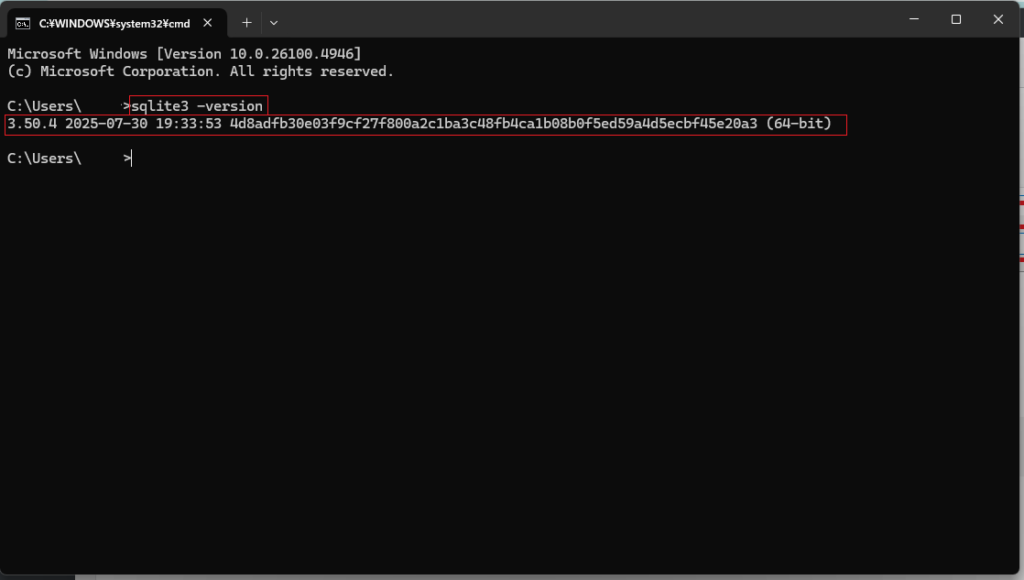Minimize the terminal window
Image resolution: width=1024 pixels, height=580 pixels.
point(914,19)
